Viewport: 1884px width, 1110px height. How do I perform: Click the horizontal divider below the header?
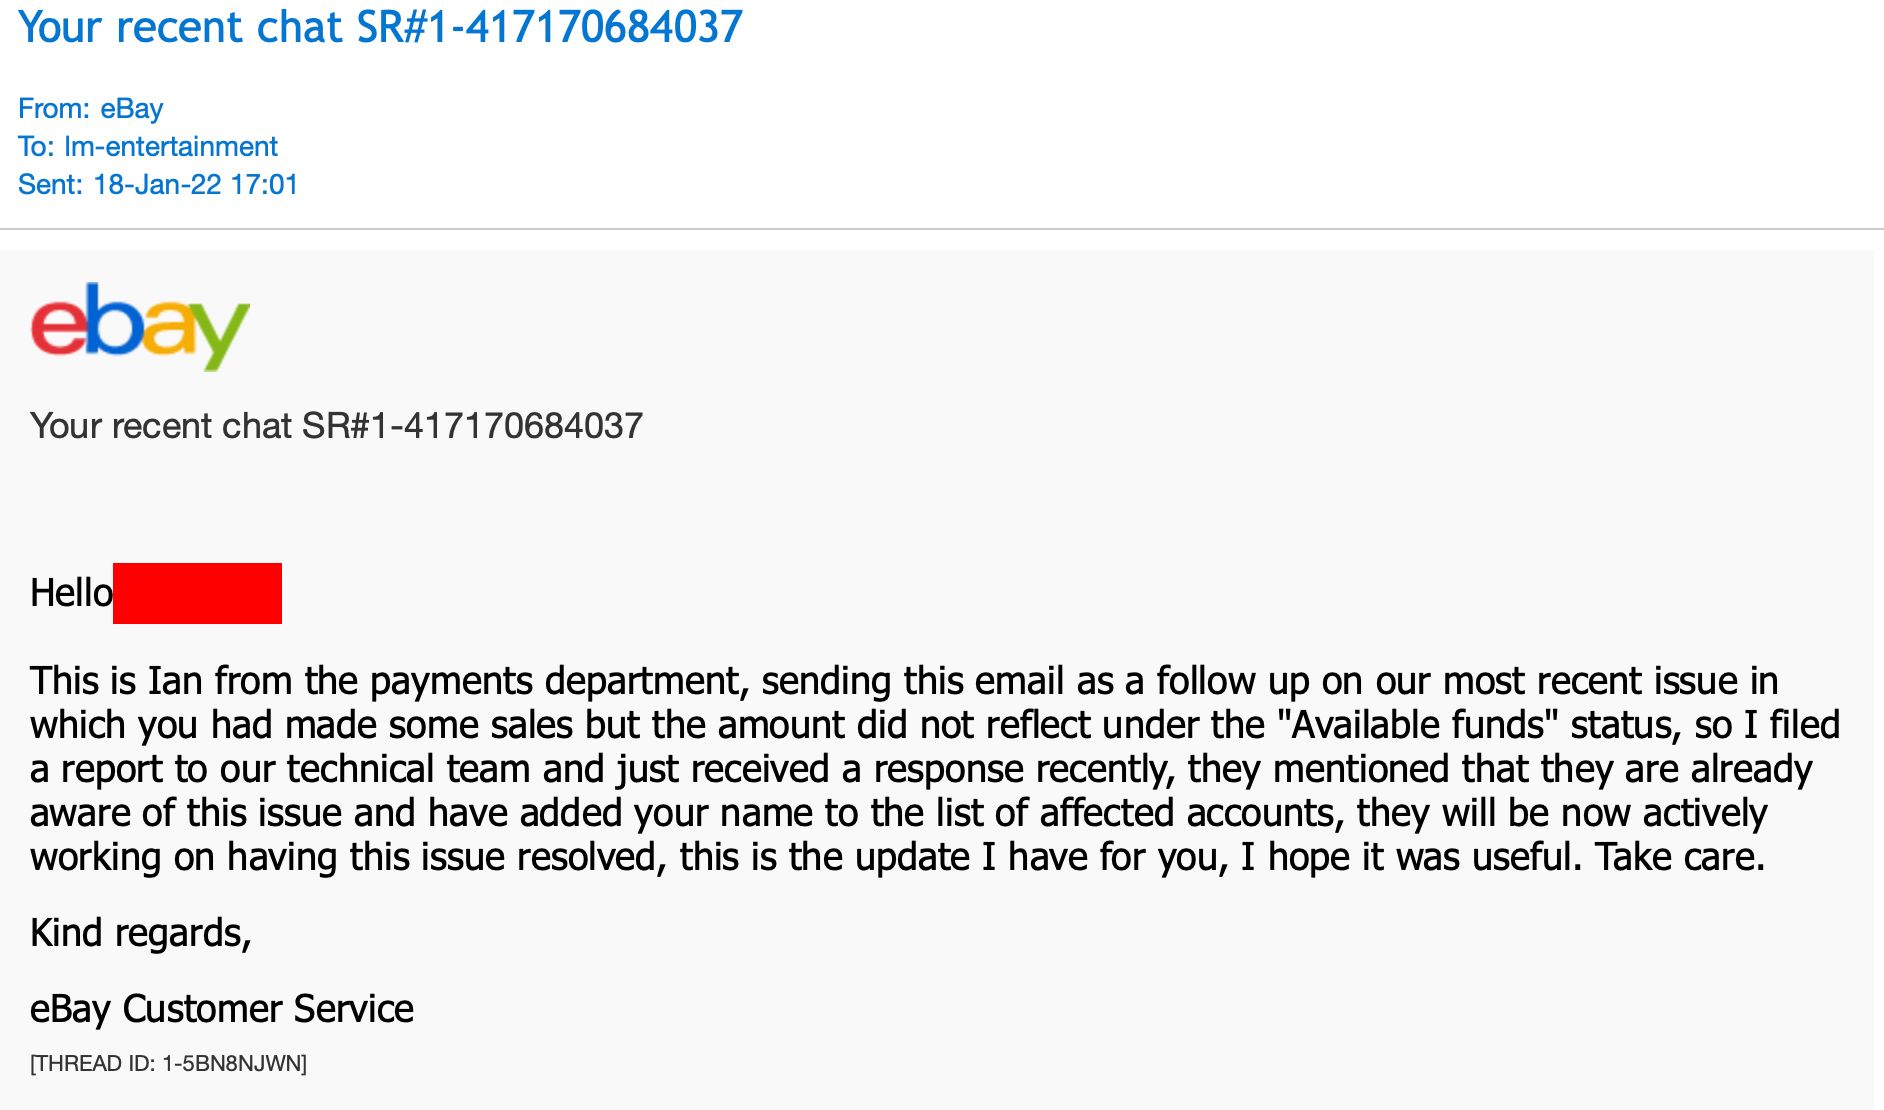coord(942,229)
